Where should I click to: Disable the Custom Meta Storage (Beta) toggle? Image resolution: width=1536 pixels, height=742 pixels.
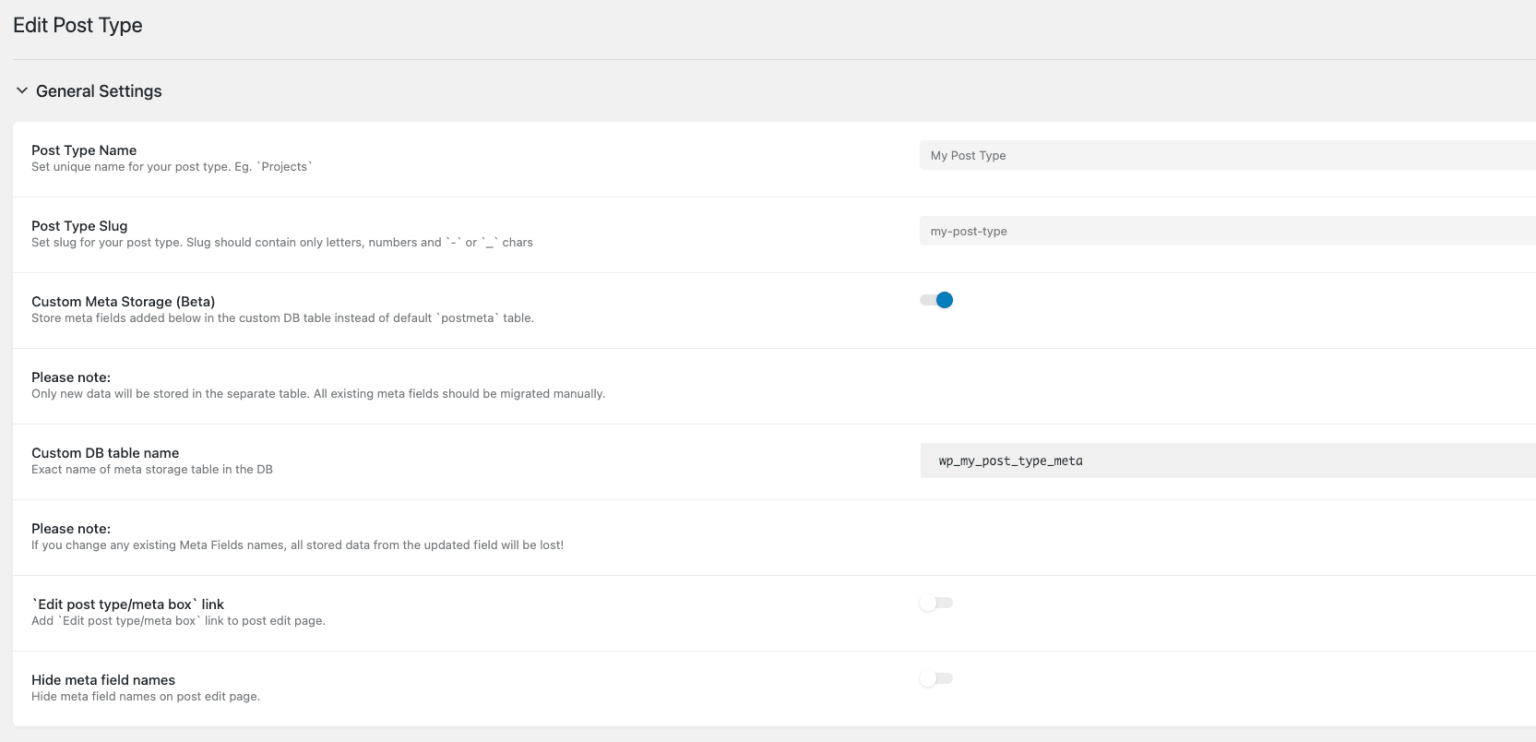tap(936, 300)
